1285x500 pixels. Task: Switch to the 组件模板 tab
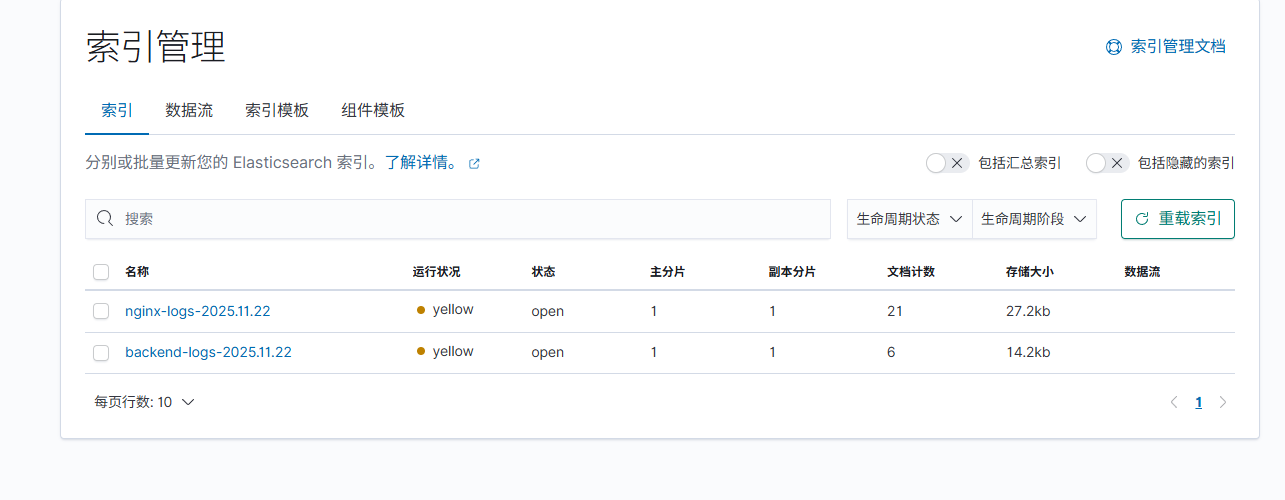click(x=373, y=110)
